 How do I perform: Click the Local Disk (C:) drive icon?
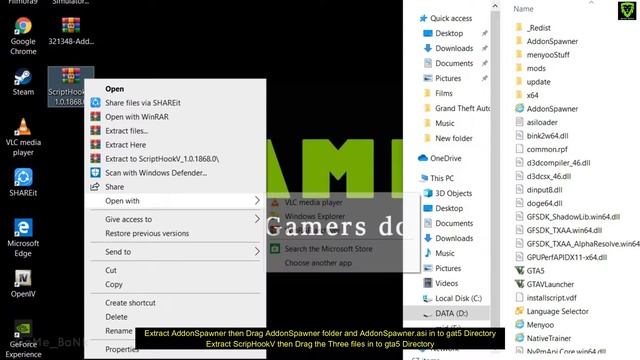point(427,298)
